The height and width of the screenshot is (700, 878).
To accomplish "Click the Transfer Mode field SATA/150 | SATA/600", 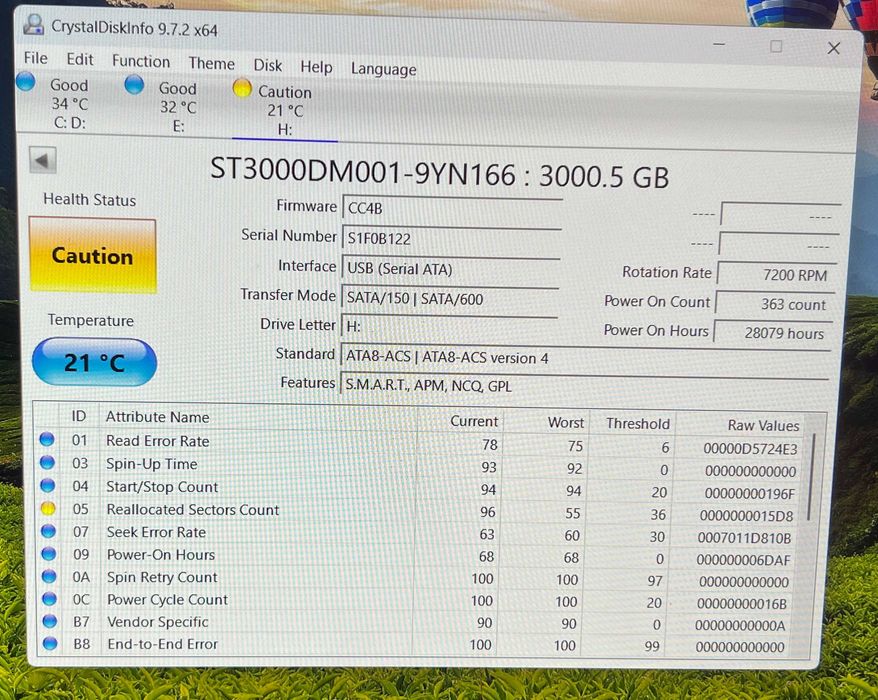I will pyautogui.click(x=450, y=299).
